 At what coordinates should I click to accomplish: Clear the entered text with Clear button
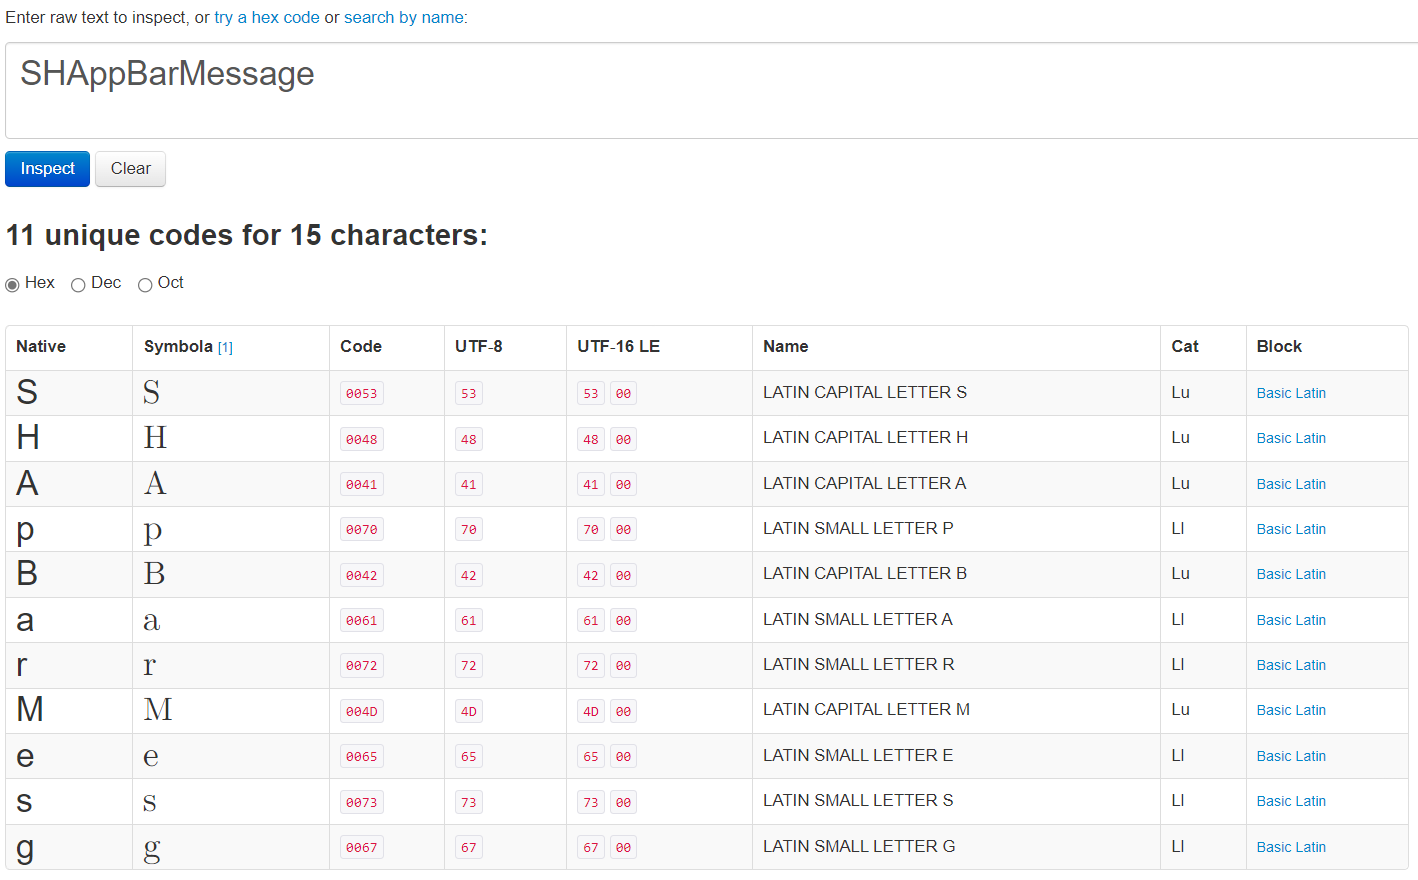click(x=130, y=168)
